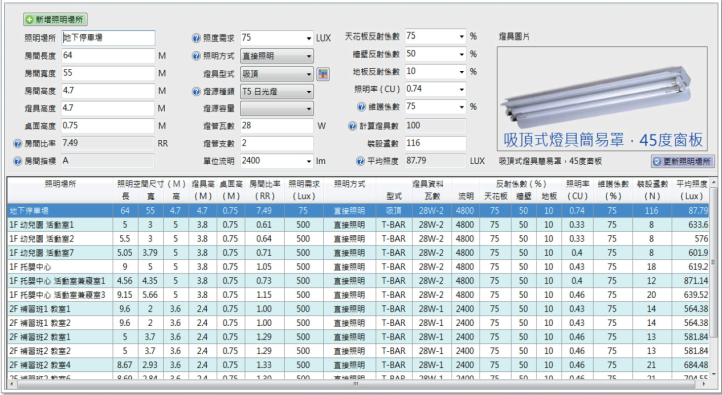Open the 牆壁反射係數 dropdown showing 50
Screen dimensions: 722x395
coord(436,54)
